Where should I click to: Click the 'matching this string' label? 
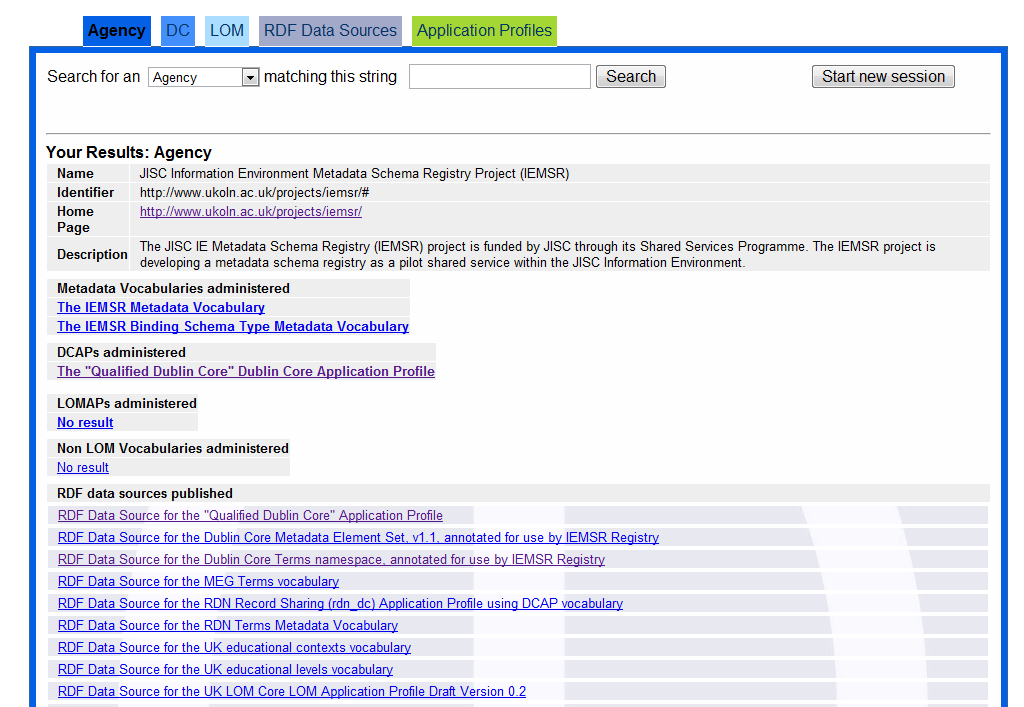(330, 76)
